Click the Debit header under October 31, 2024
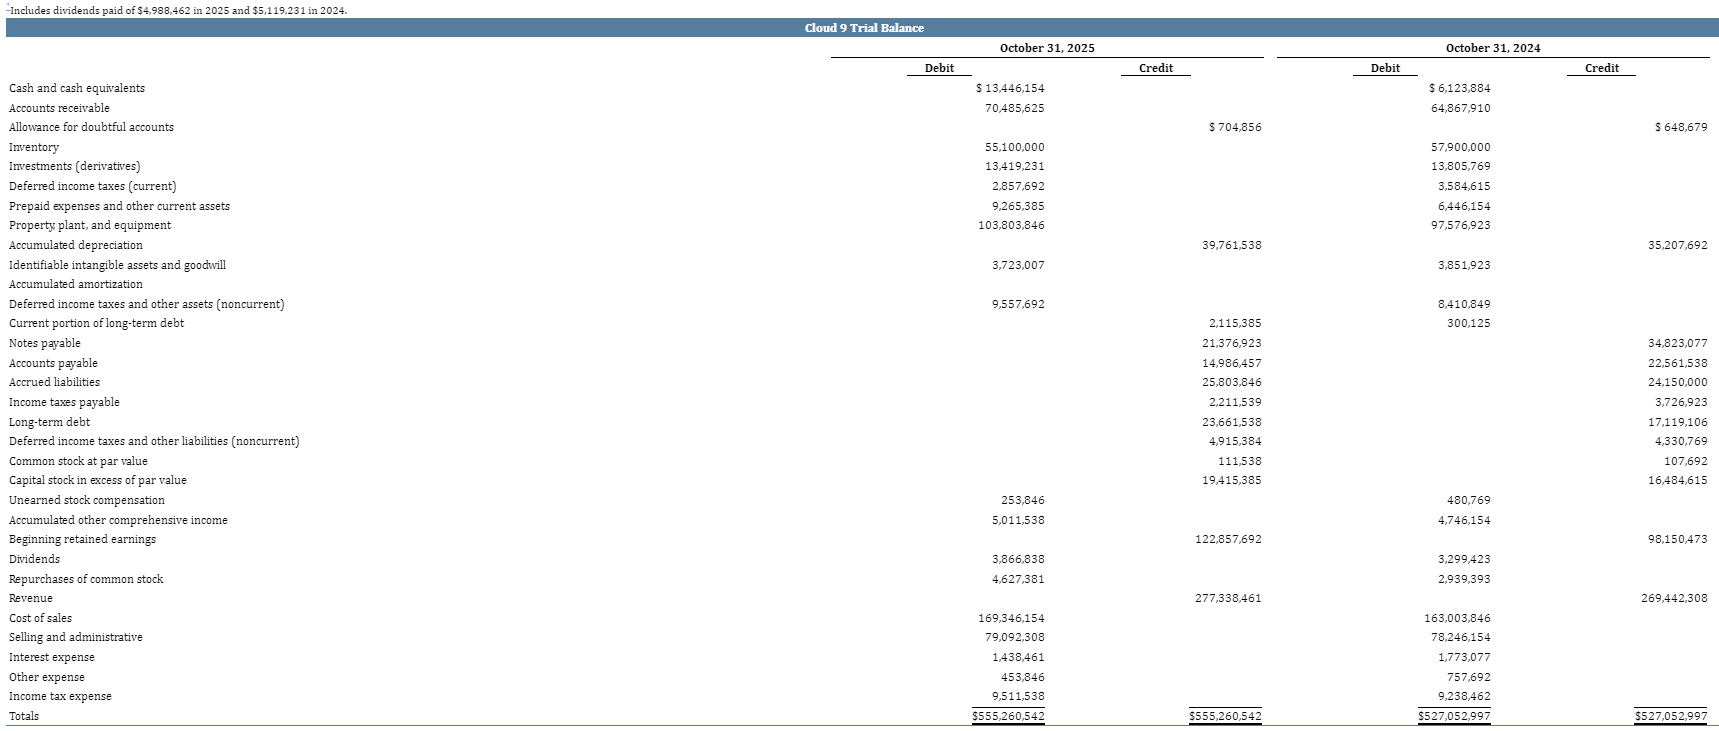Viewport: 1719px width, 731px height. click(1385, 68)
